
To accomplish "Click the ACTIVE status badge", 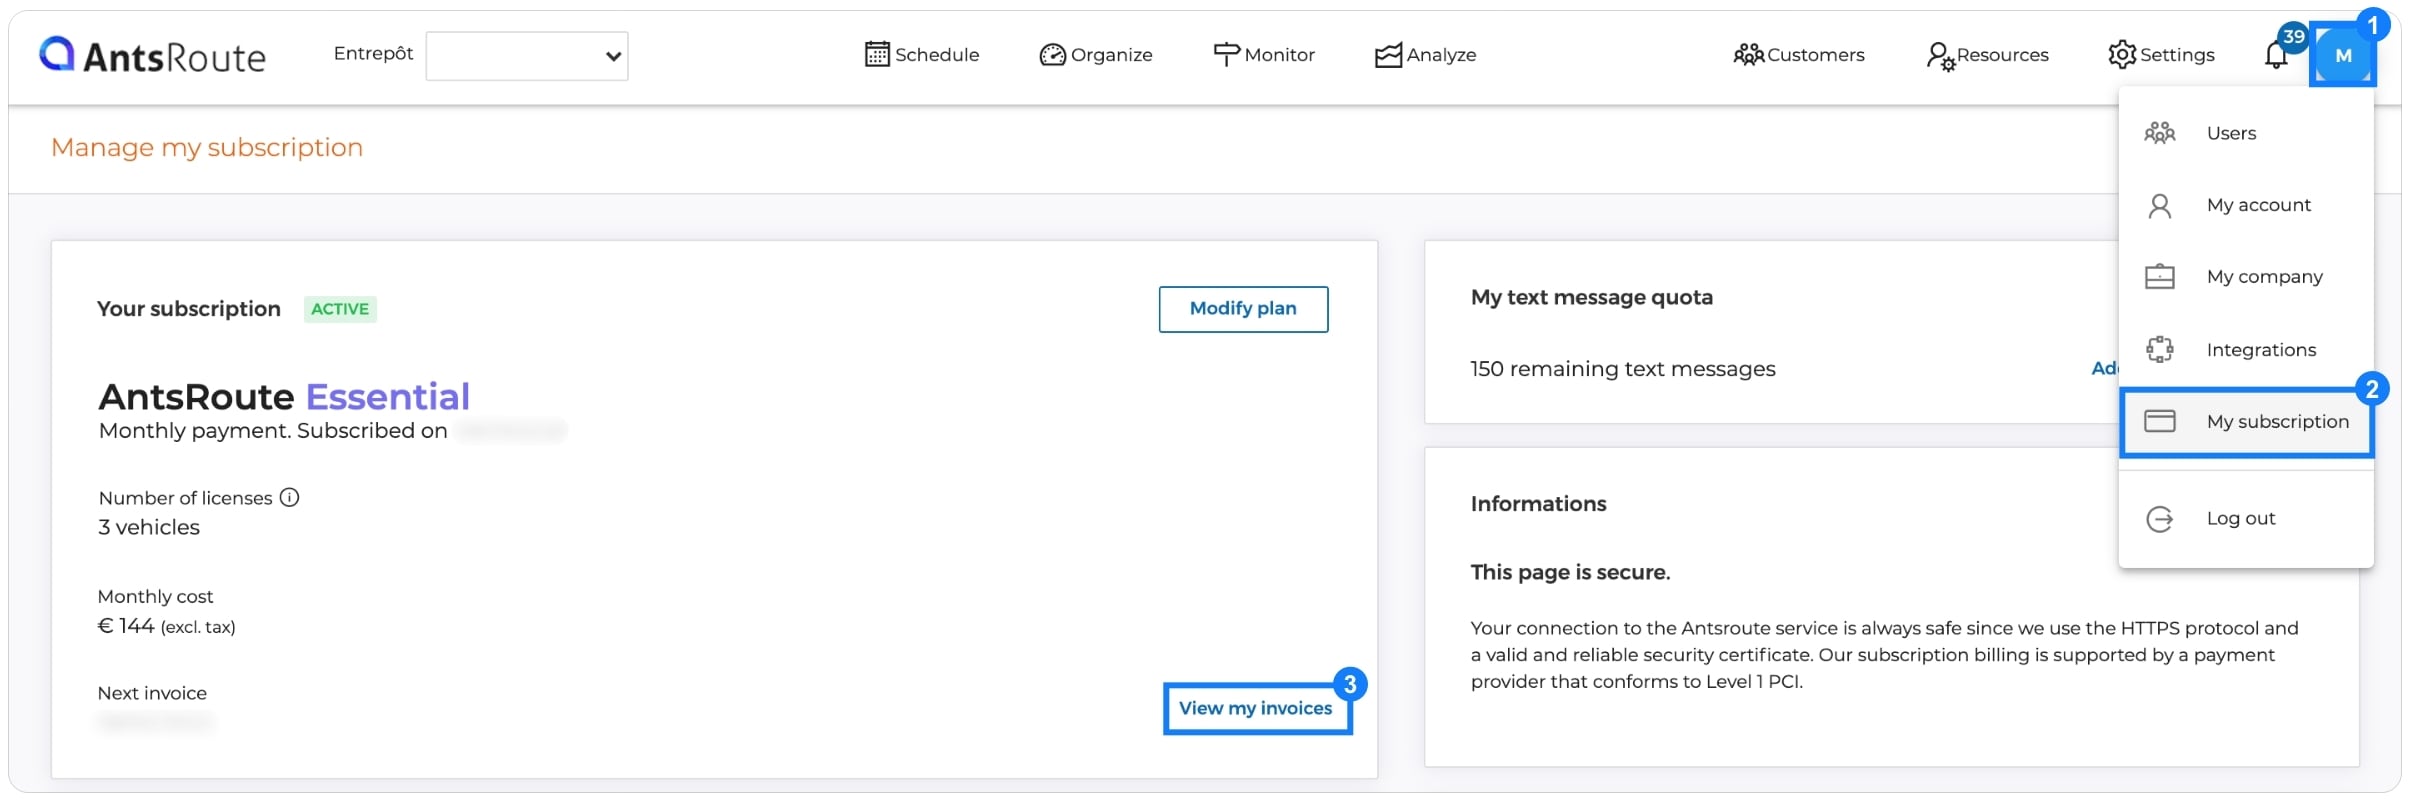I will click(x=340, y=309).
